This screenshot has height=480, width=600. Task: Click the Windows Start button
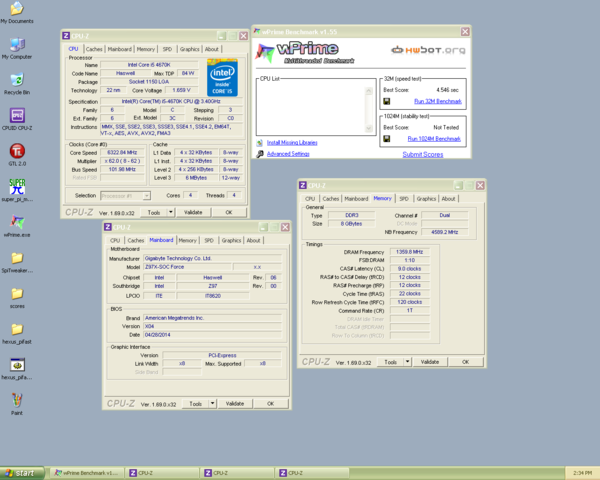point(21,473)
